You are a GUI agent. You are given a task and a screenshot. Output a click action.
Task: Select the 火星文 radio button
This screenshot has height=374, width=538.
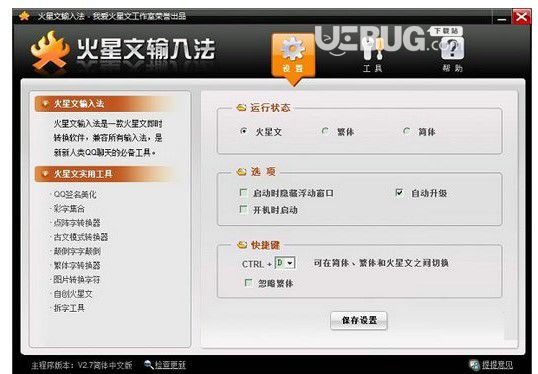244,131
